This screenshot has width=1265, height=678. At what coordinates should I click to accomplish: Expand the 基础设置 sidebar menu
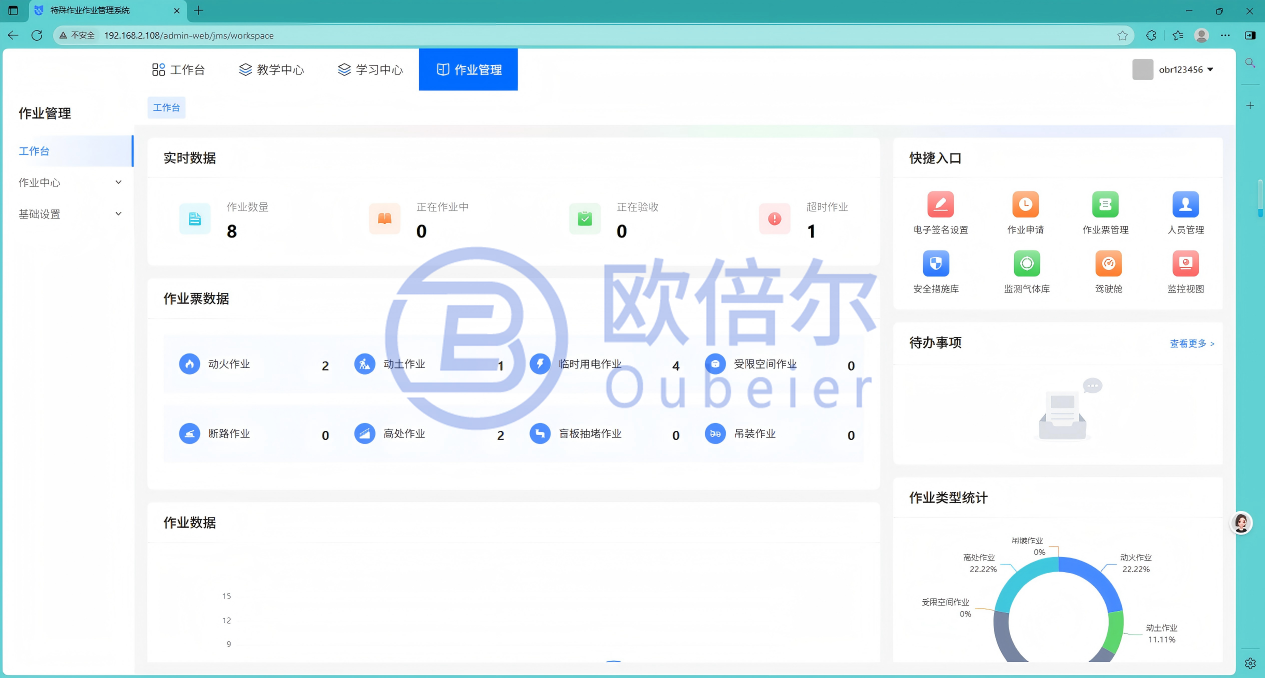tap(69, 214)
